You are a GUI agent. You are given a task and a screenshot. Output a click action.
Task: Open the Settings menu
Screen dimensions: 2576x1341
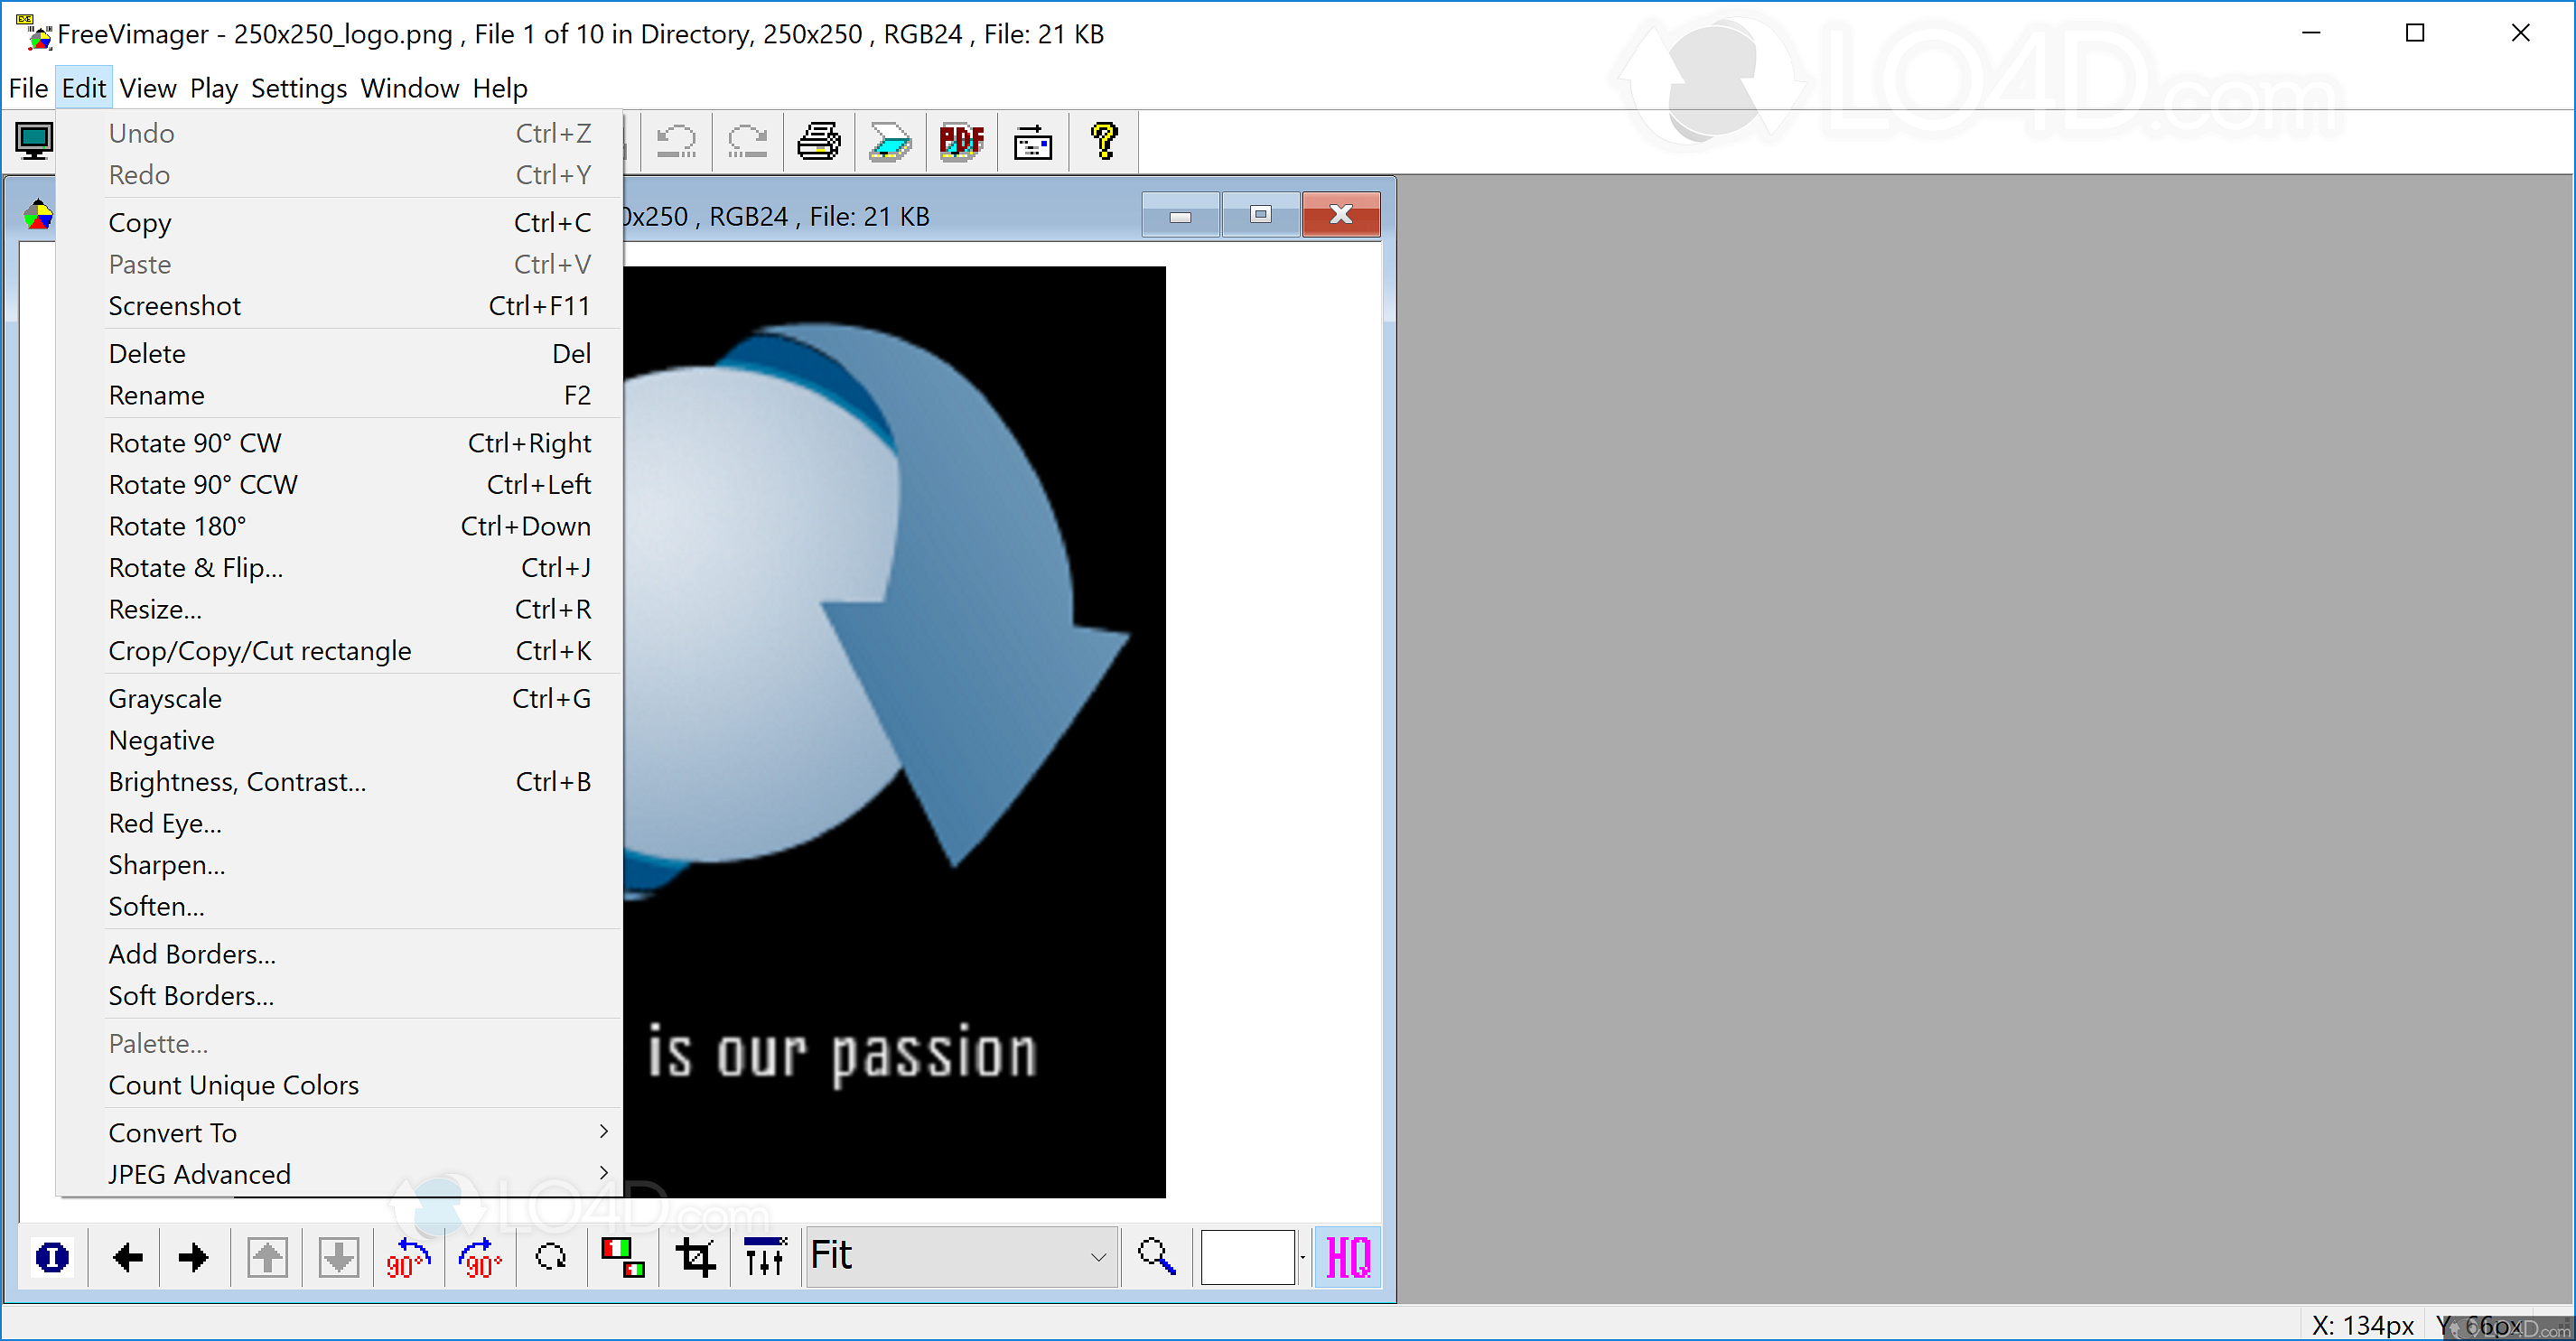[298, 88]
